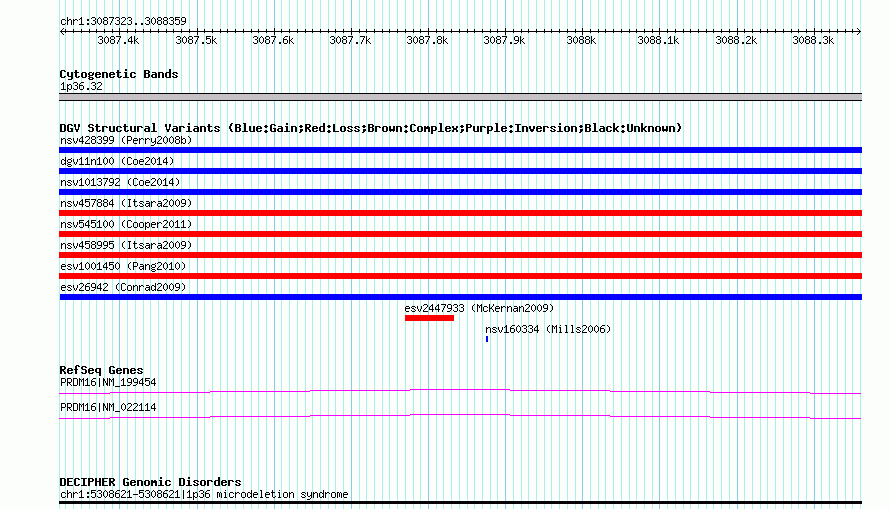Click the 3087.4k ruler tick label
The height and width of the screenshot is (509, 890).
(x=118, y=40)
